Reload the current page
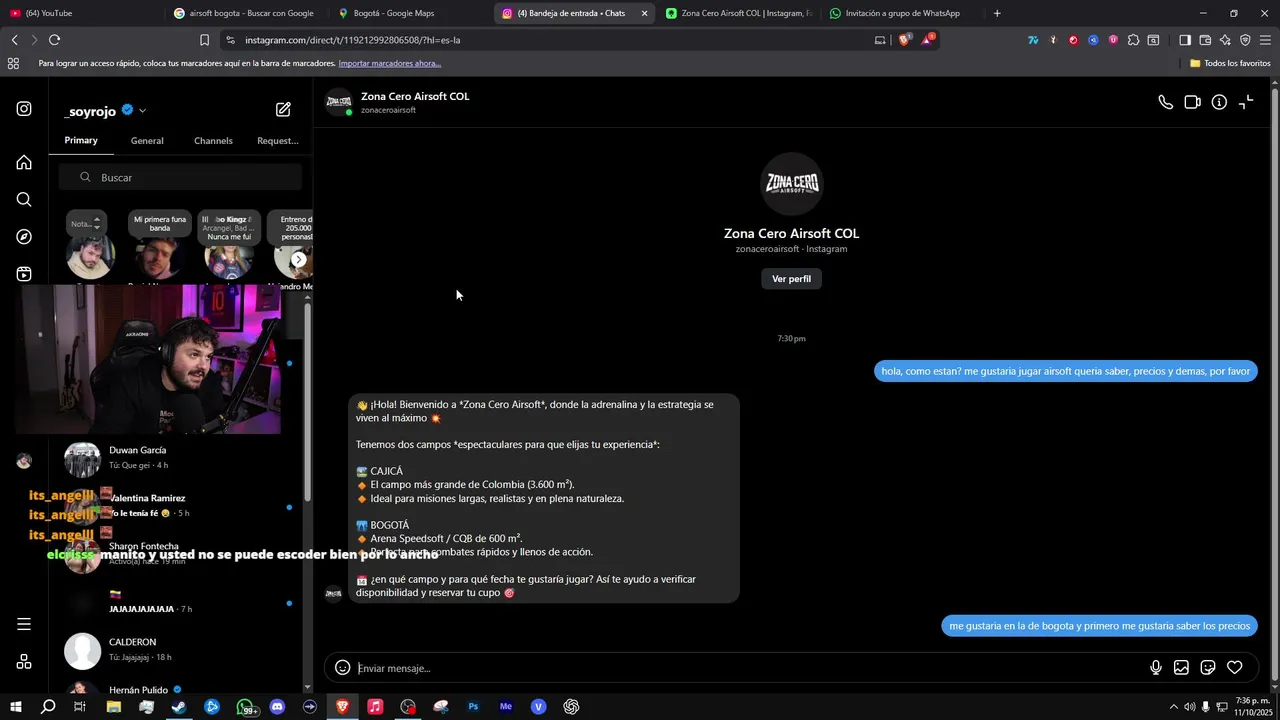The image size is (1280, 720). click(x=54, y=40)
